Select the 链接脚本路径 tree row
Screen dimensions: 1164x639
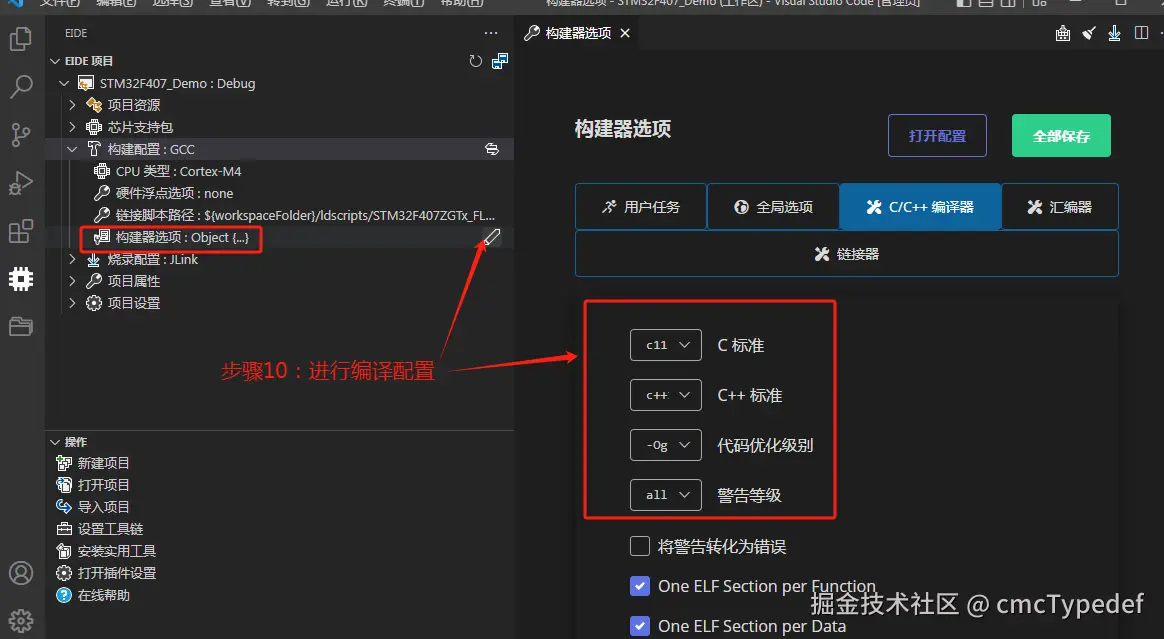tap(279, 215)
